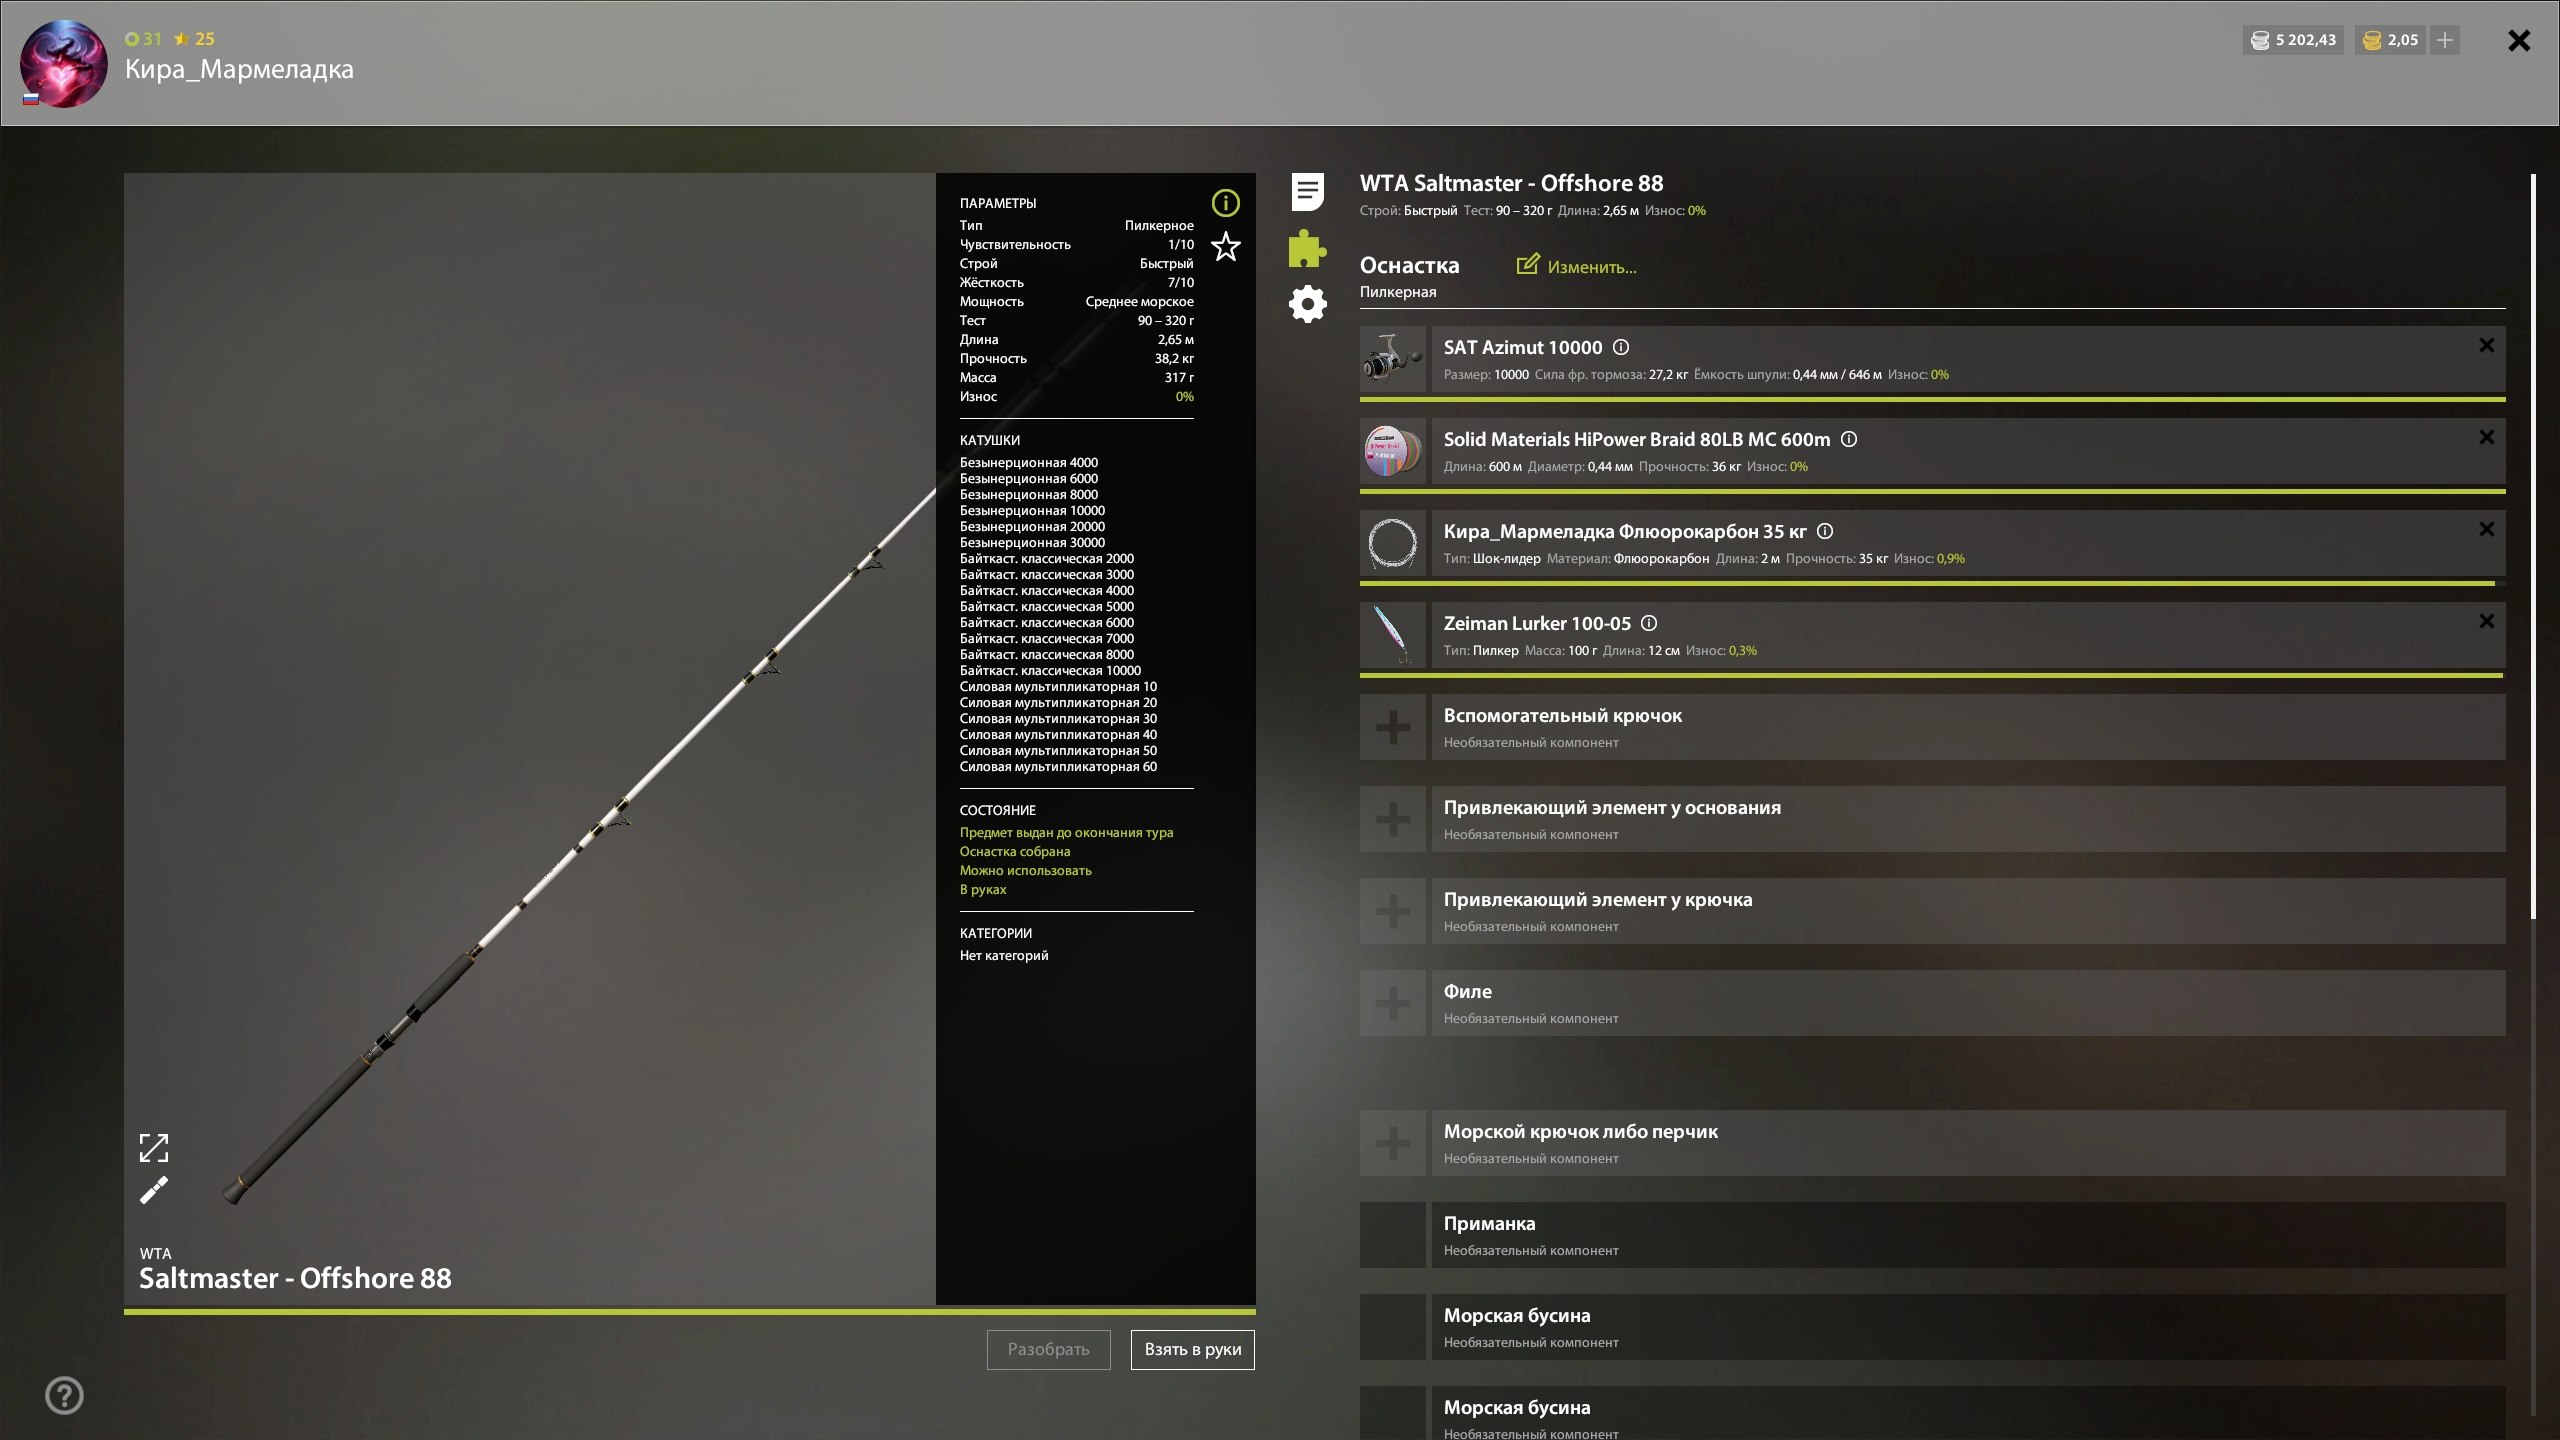
Task: Click the rigging list vertical scrollbar
Action: [x=2533, y=546]
